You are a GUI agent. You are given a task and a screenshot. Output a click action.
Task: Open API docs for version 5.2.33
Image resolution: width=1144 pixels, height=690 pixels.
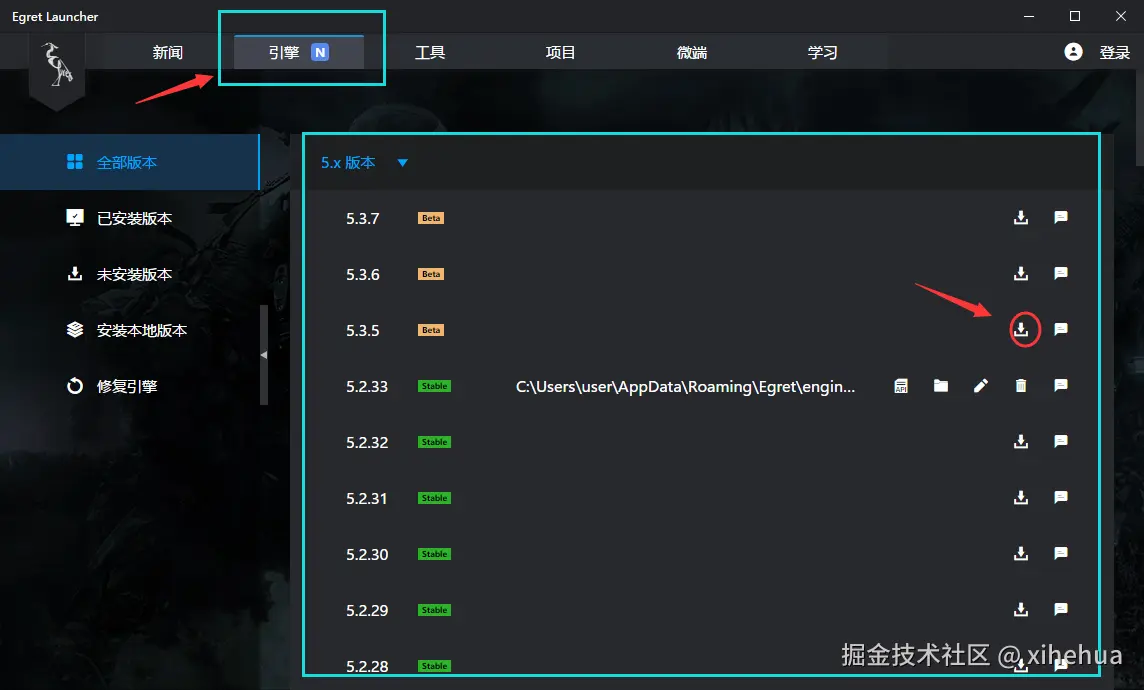click(901, 386)
